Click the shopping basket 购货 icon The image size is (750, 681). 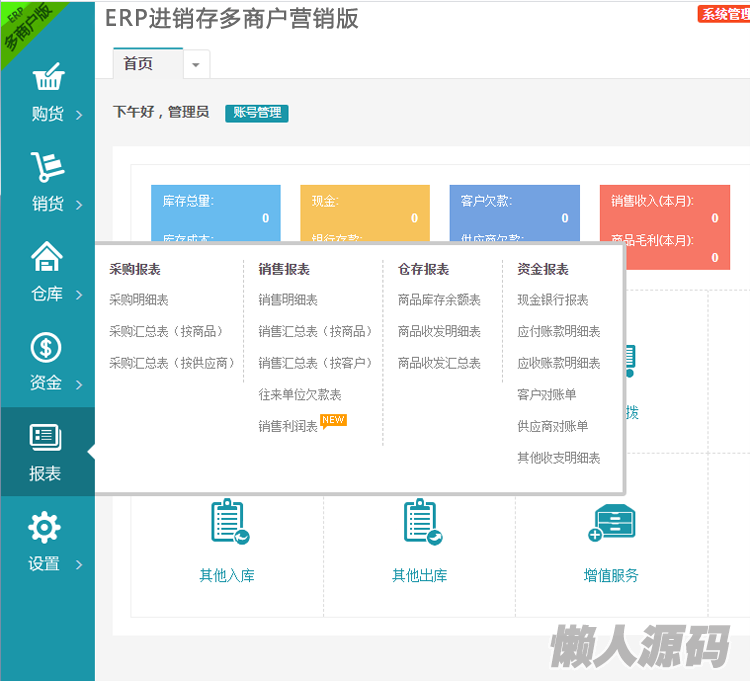point(47,77)
